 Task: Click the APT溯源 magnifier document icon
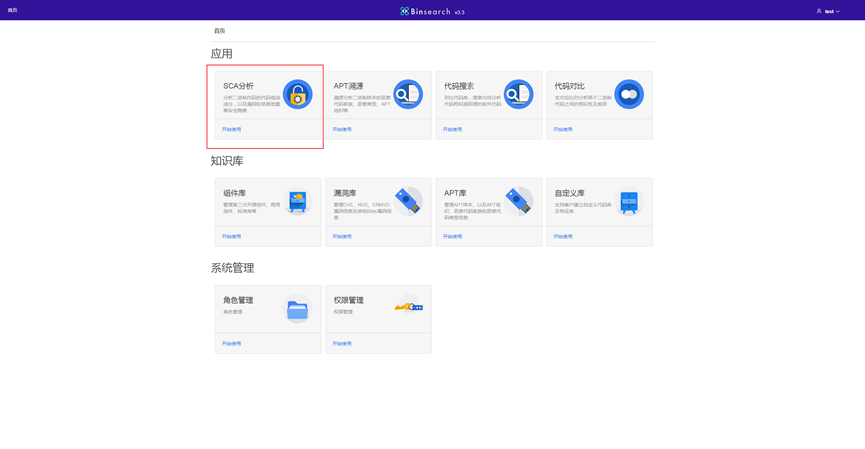pos(408,95)
